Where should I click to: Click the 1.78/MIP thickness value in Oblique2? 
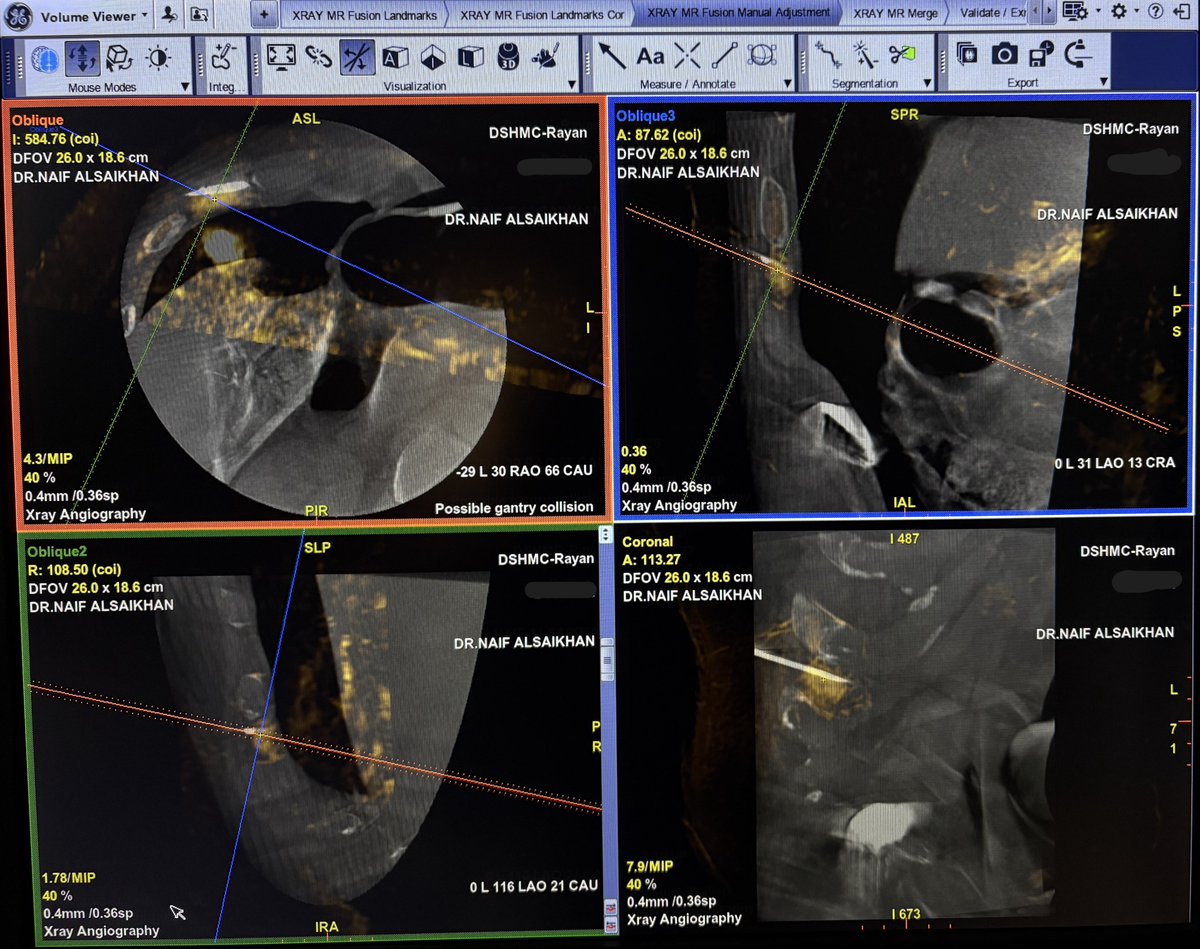(x=69, y=877)
